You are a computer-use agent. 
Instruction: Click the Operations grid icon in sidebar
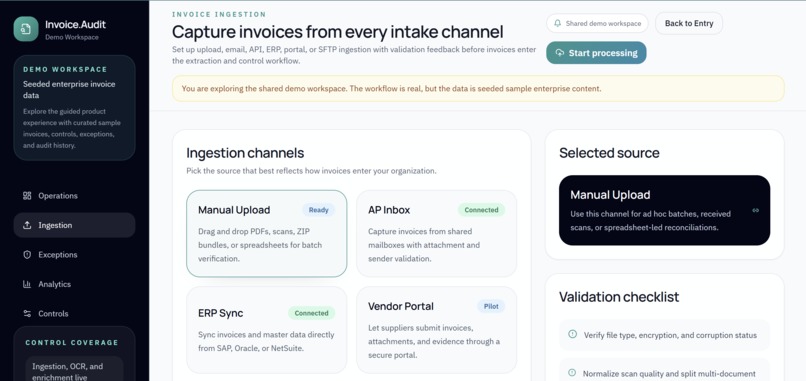pyautogui.click(x=27, y=196)
